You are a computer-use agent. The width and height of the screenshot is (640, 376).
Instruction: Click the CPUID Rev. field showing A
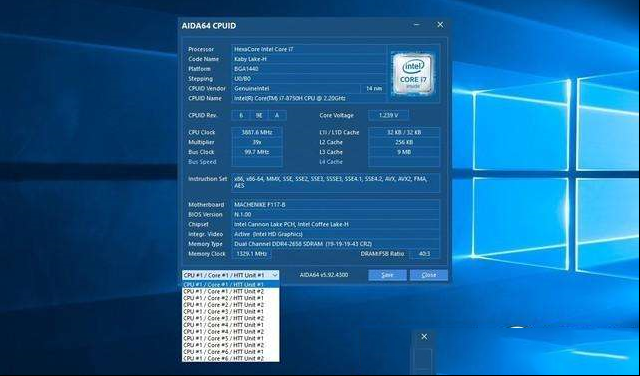point(277,116)
